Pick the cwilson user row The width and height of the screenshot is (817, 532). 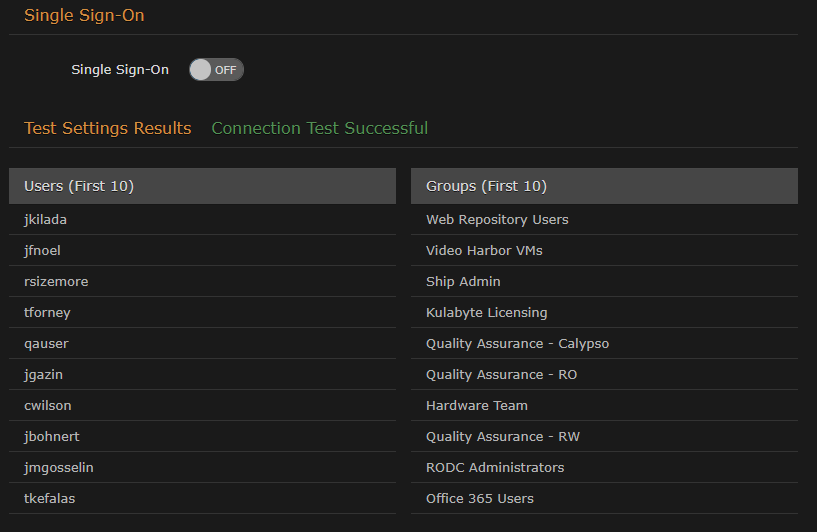coord(48,405)
